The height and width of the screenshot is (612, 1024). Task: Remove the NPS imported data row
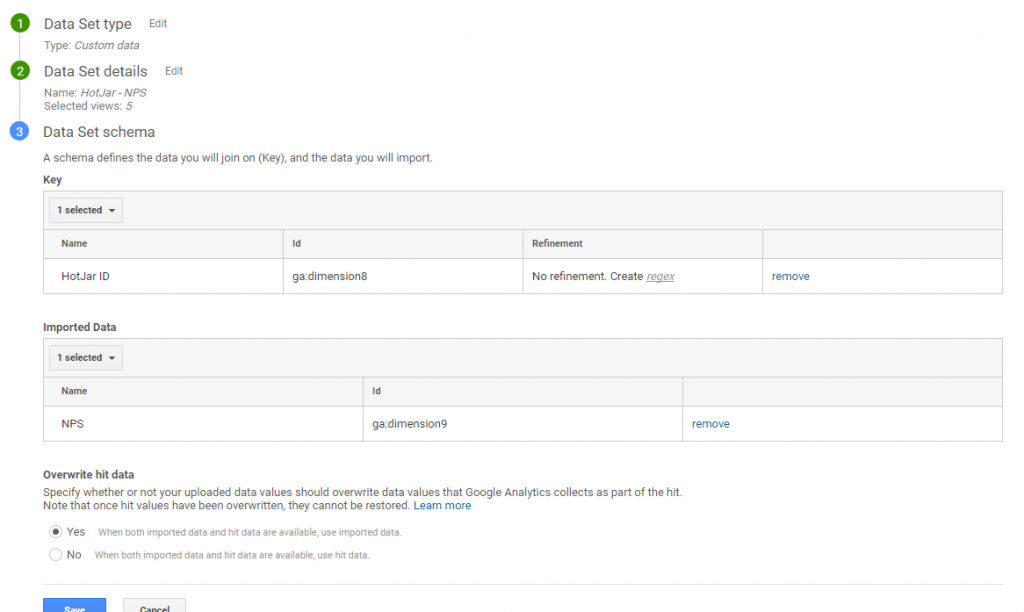711,424
